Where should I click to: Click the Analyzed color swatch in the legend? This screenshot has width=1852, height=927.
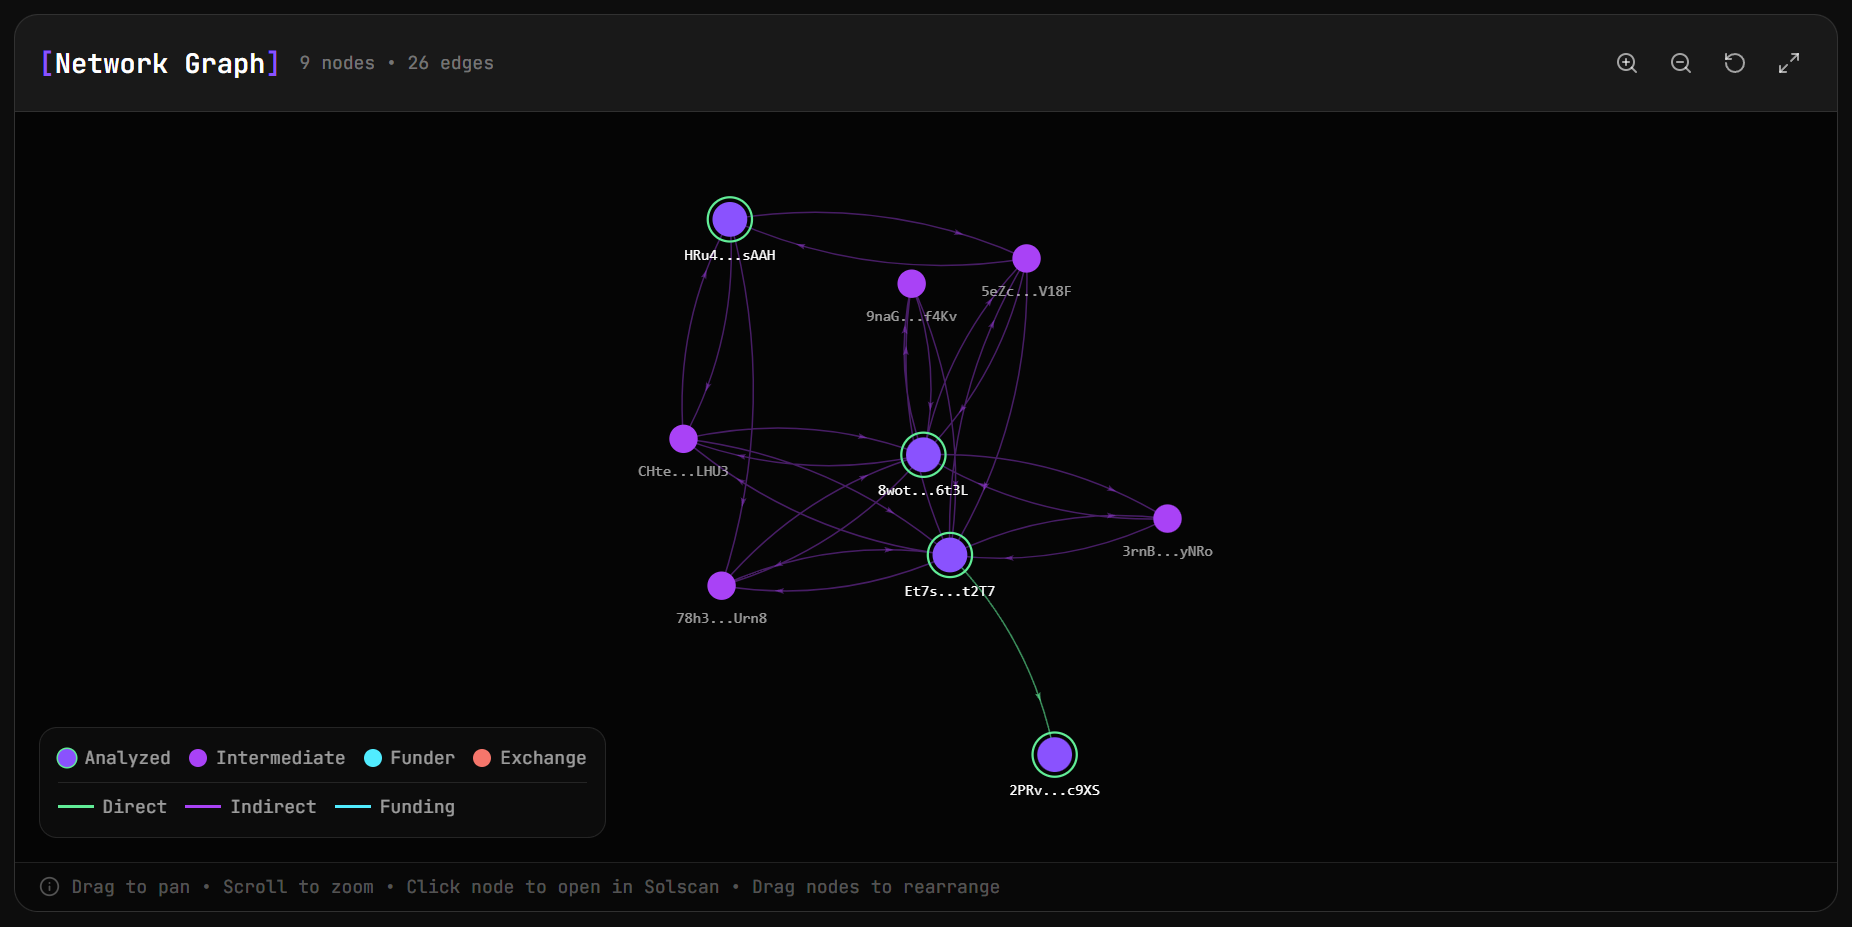pos(67,758)
